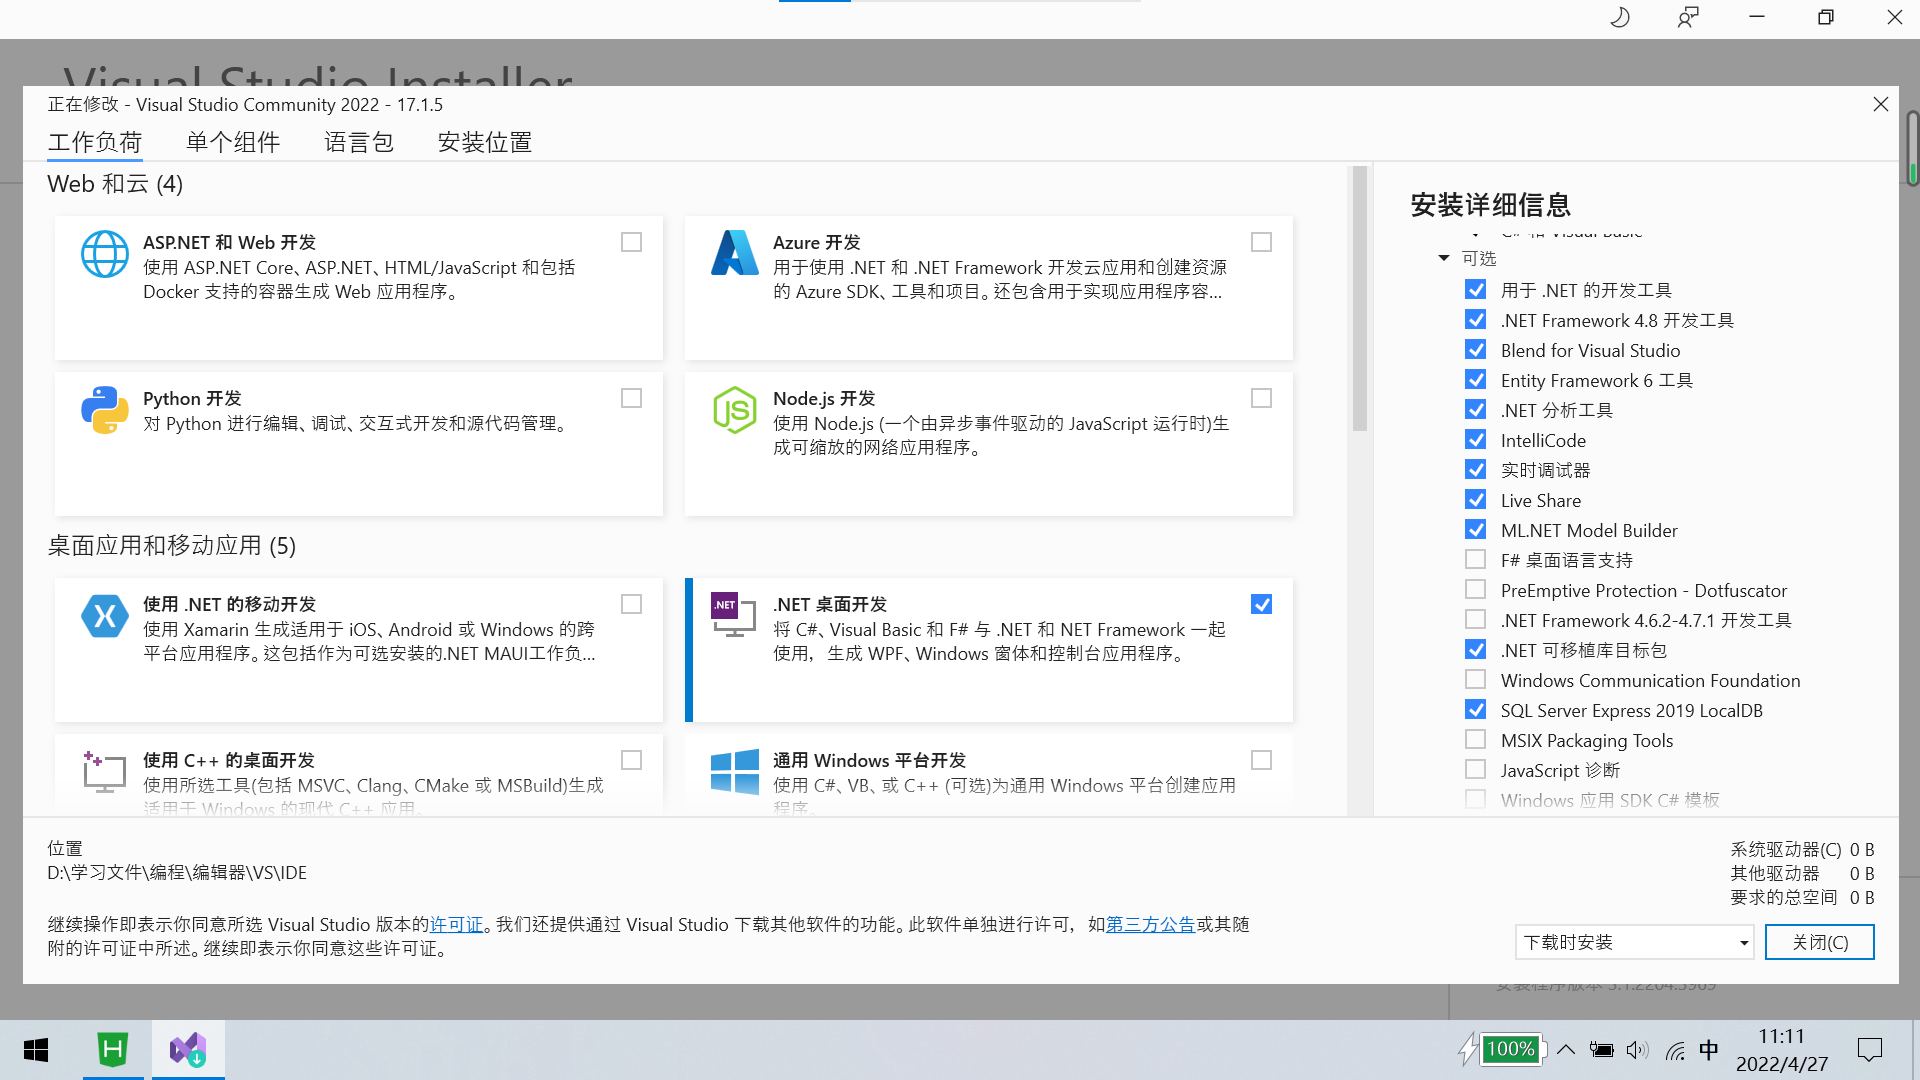This screenshot has height=1080, width=1920.
Task: Click the Node.js development workload icon
Action: point(734,410)
